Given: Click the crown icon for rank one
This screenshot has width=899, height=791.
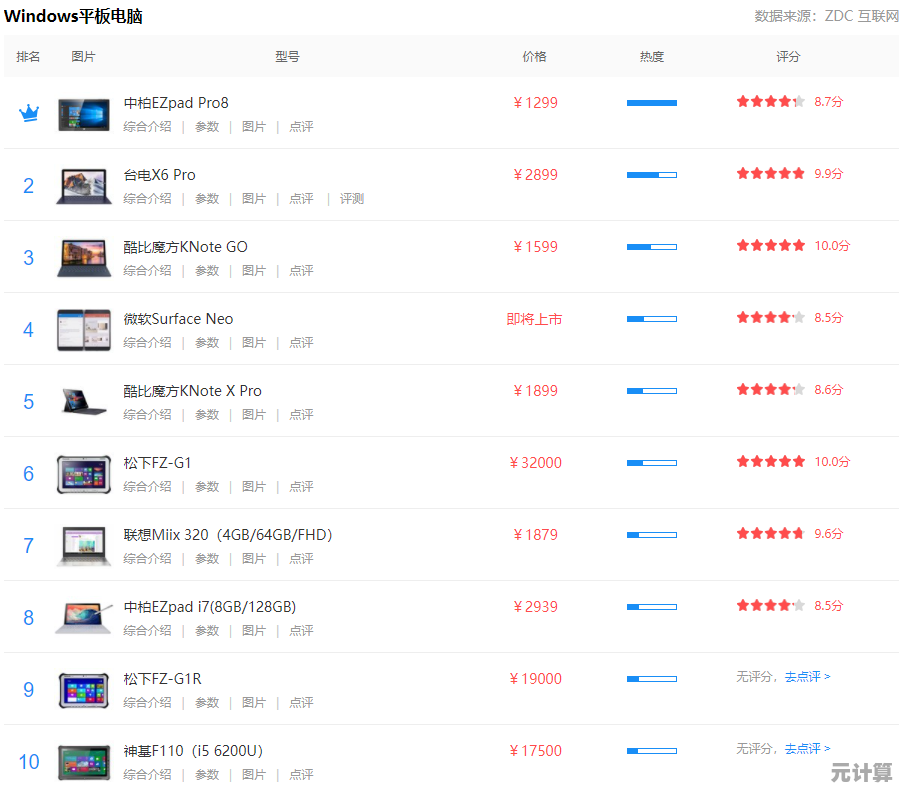Looking at the screenshot, I should coord(29,113).
